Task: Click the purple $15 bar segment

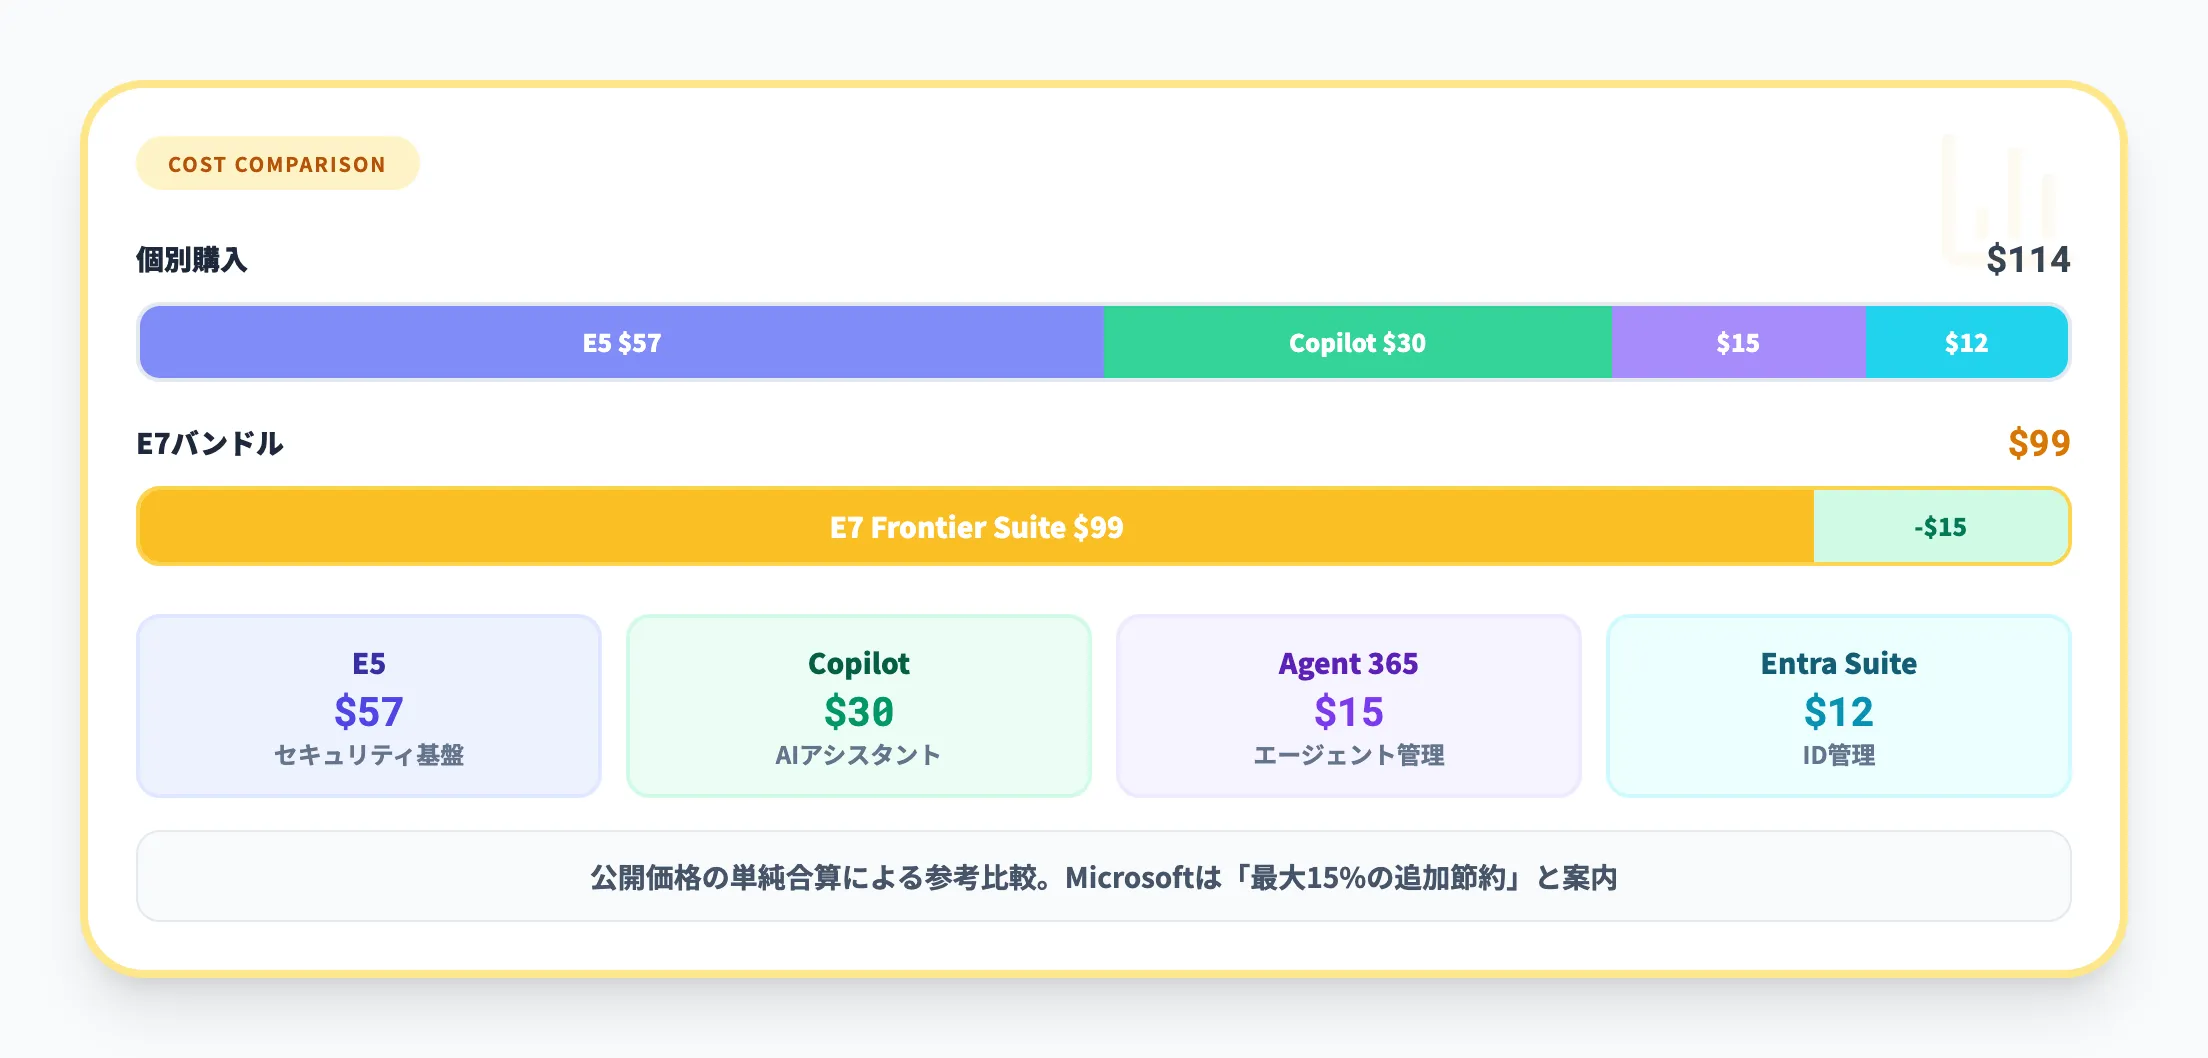Action: 1738,343
